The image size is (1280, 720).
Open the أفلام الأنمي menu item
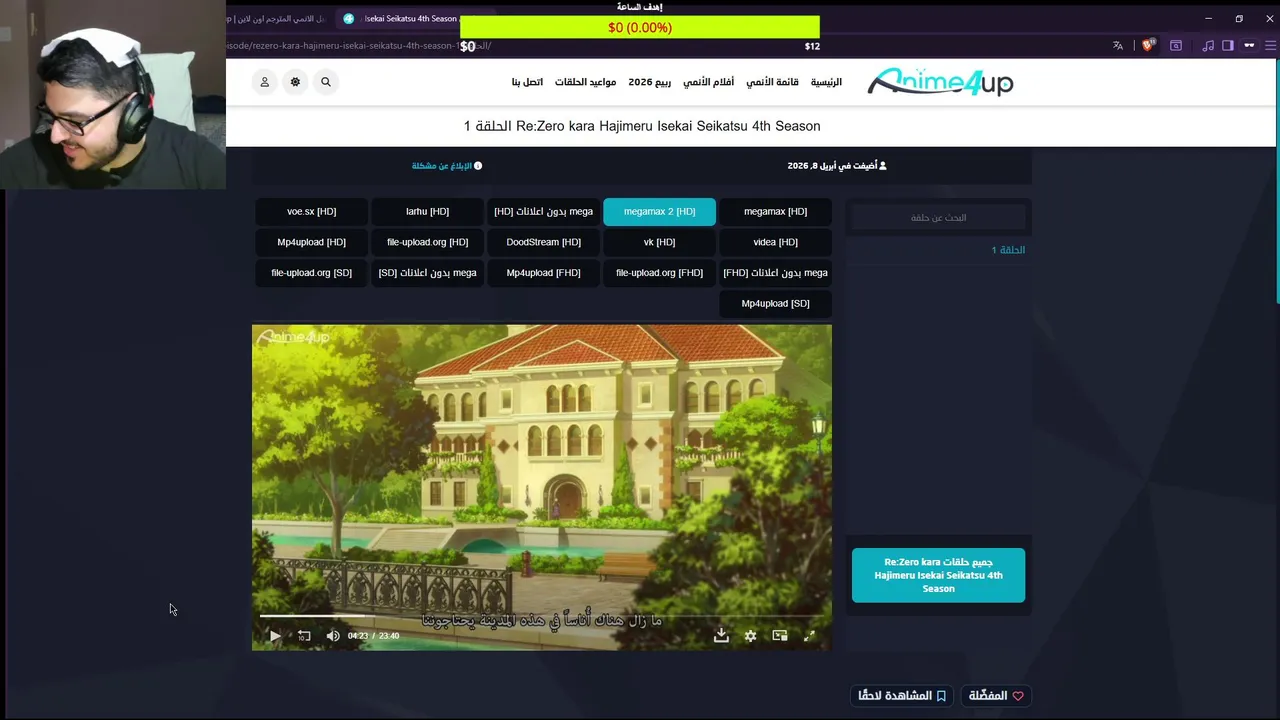click(x=708, y=82)
